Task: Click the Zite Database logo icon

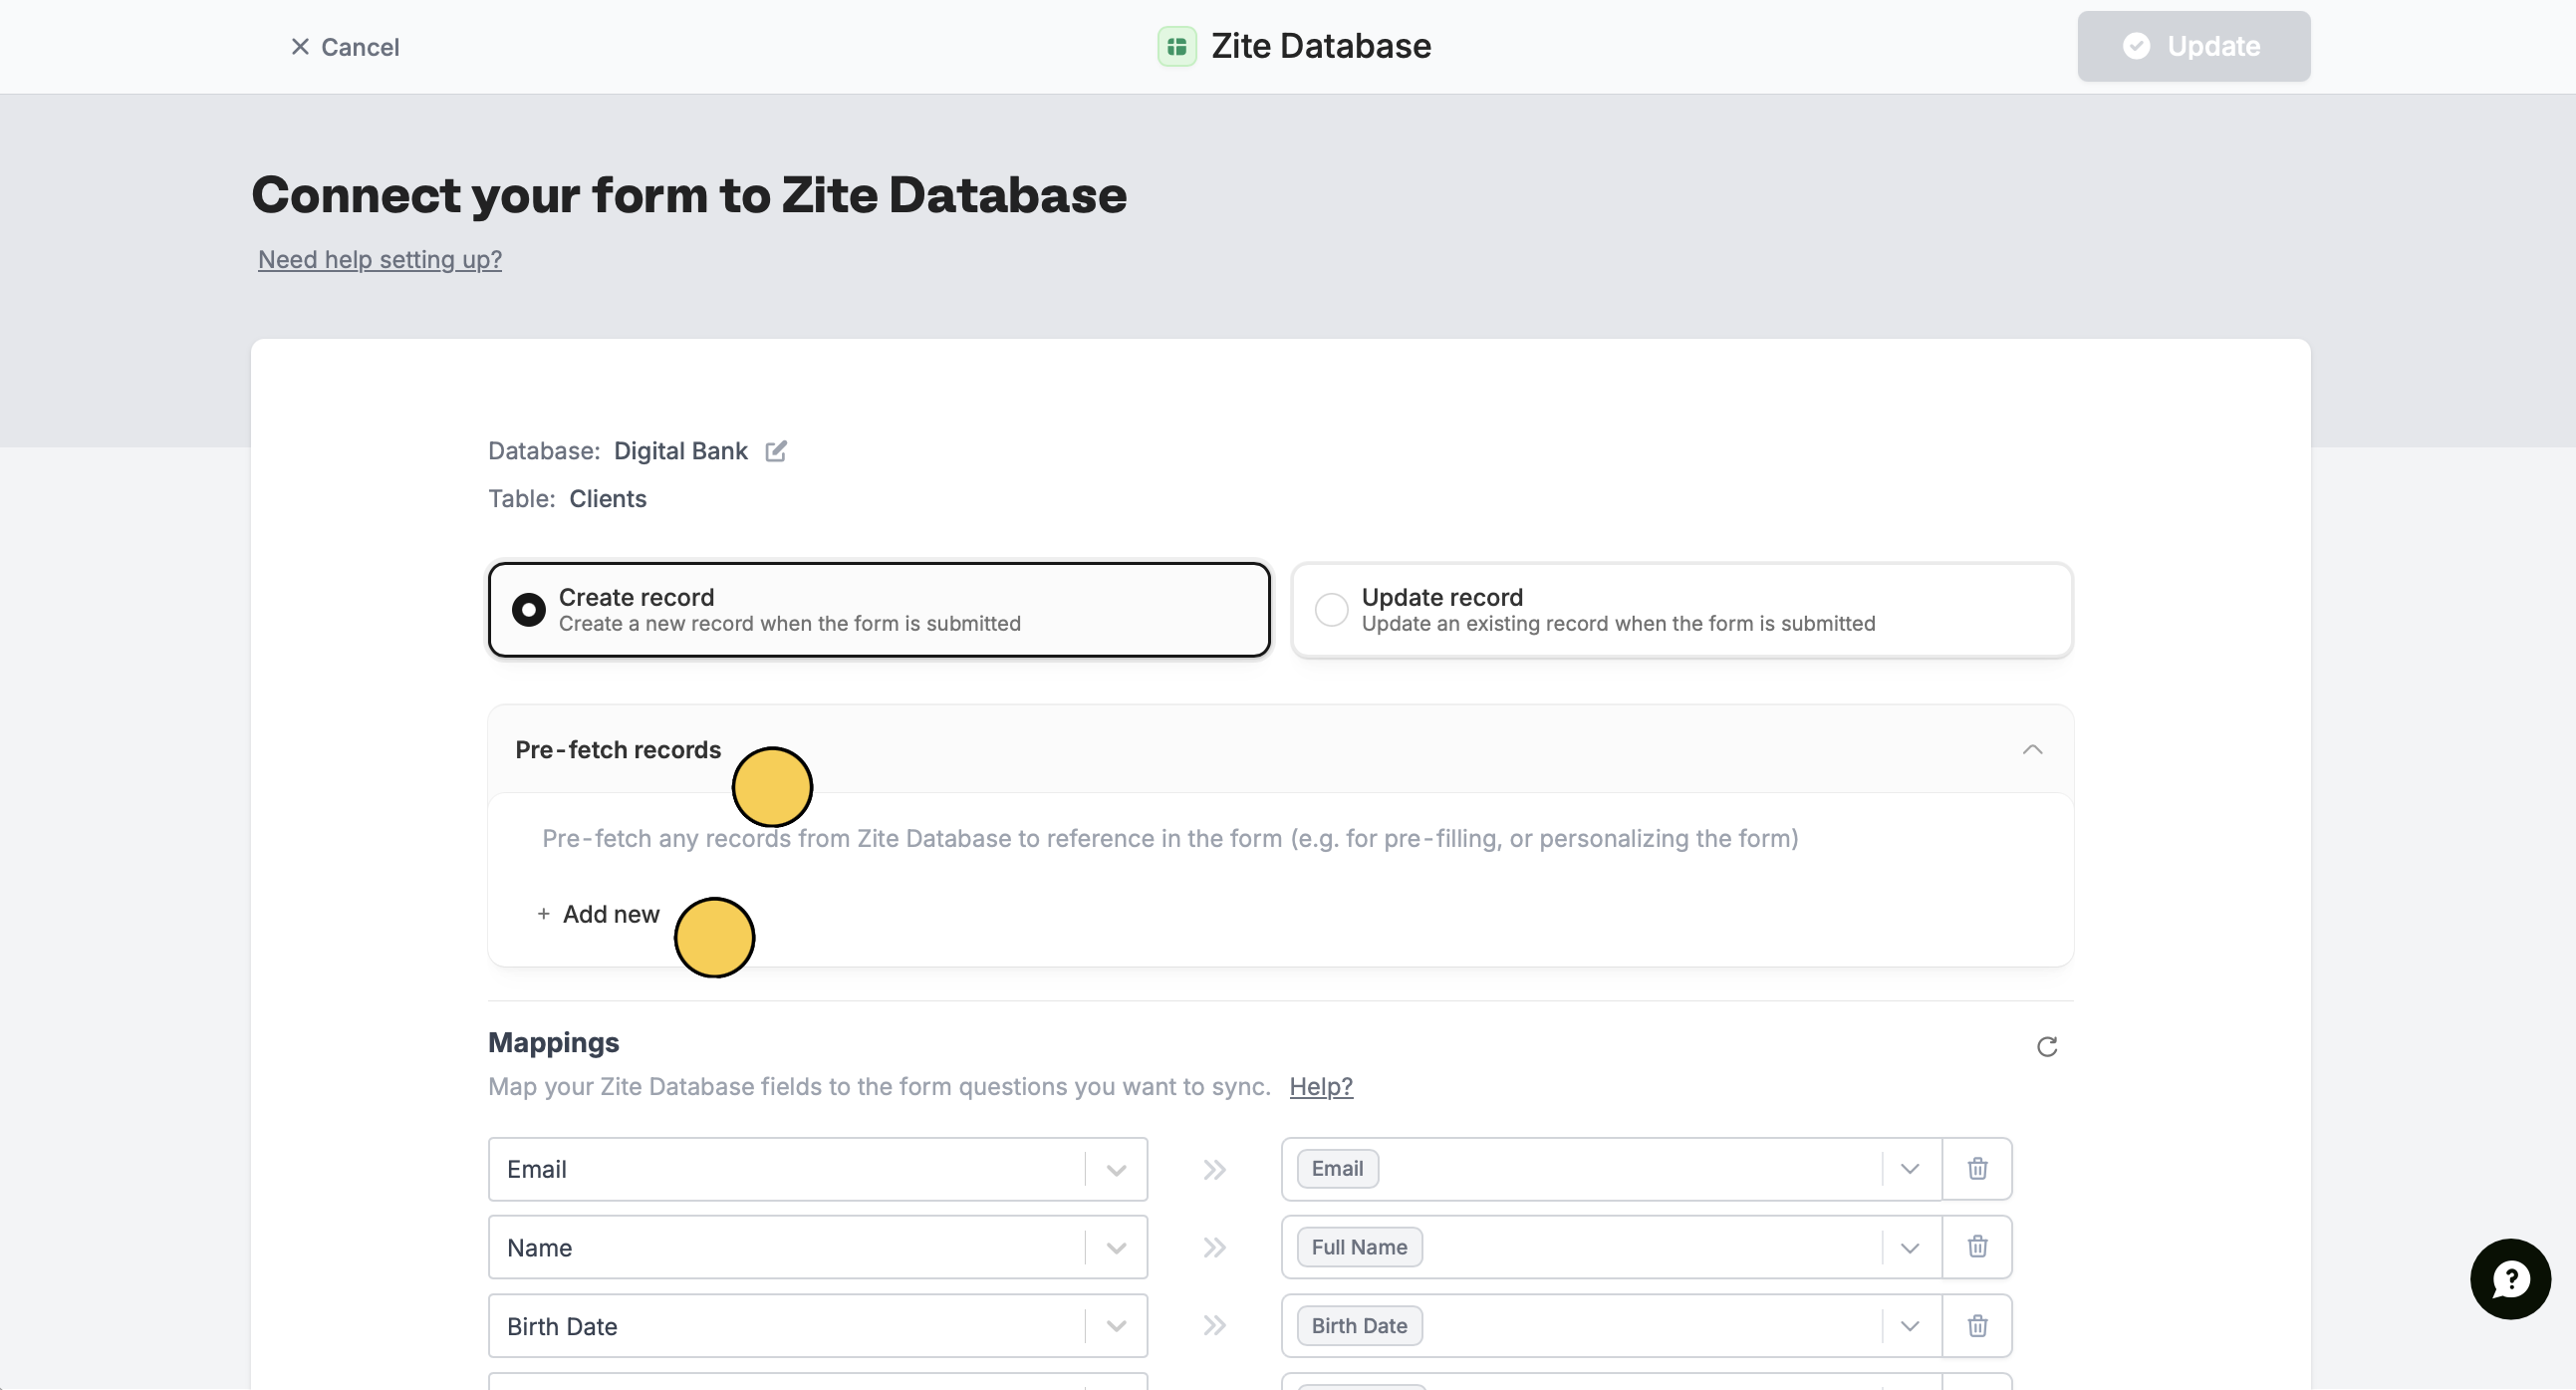Action: (1176, 46)
